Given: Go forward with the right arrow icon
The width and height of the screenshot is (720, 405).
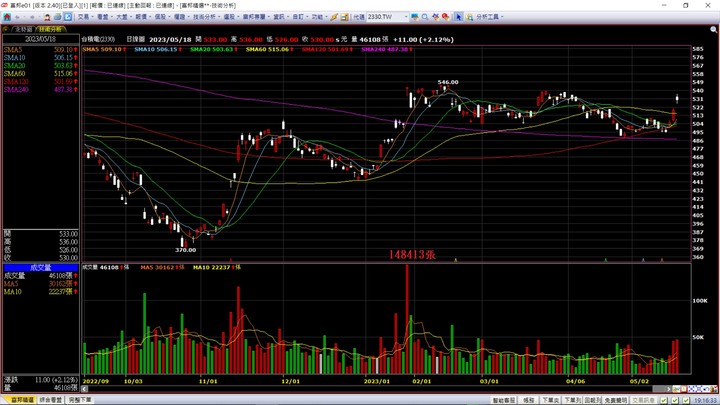Looking at the screenshot, I should pos(32,17).
